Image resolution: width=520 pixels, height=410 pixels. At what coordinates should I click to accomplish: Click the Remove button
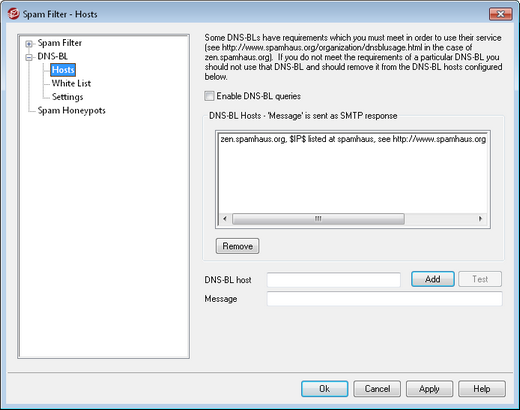coord(237,246)
